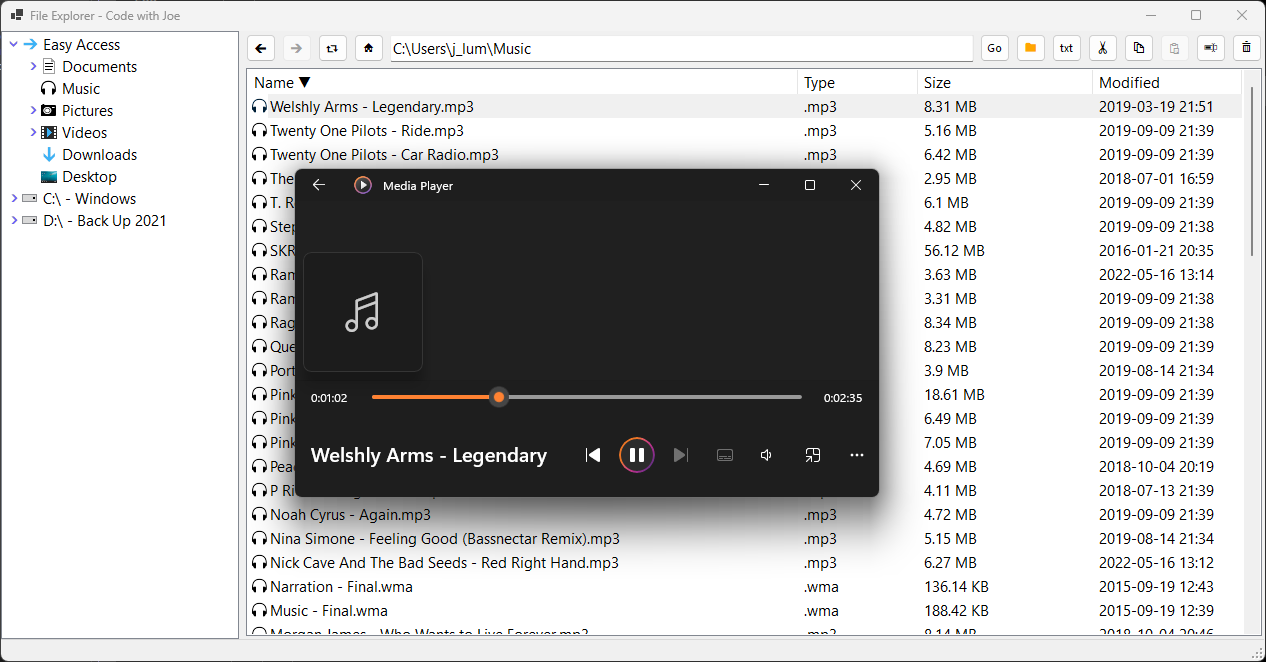Expand the D:\ Back Up 2021 drive
This screenshot has height=662, width=1266.
click(x=14, y=220)
